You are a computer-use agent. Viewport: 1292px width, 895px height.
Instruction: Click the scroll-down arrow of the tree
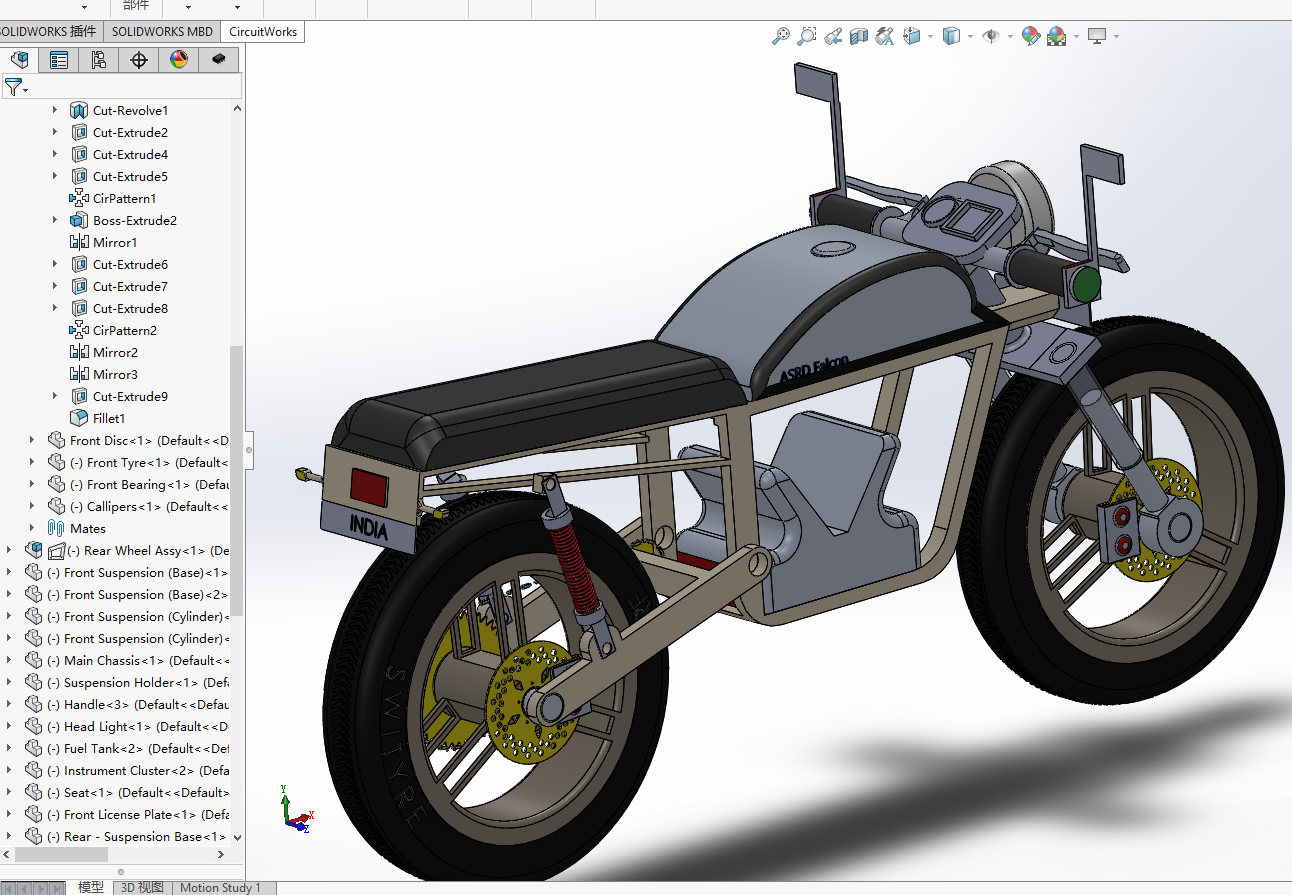coord(236,837)
